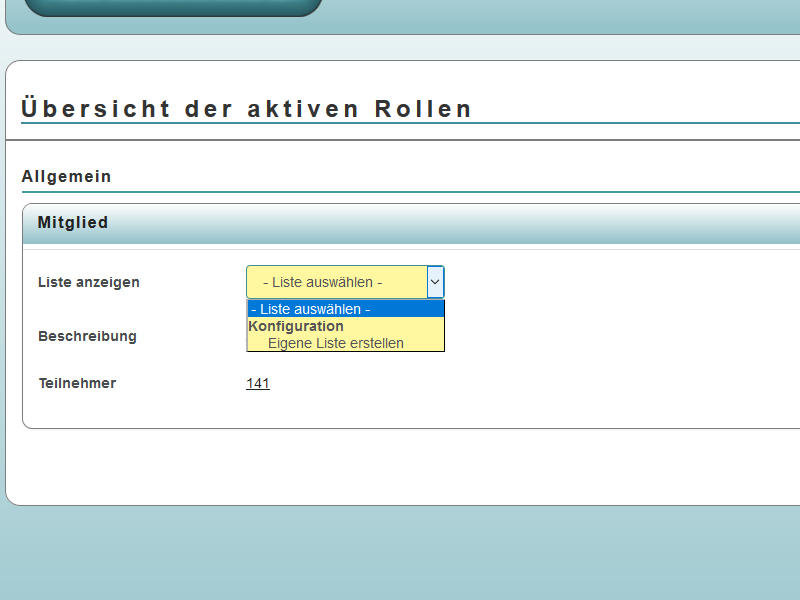Open the 141 Teilnehmer link
Screen dimensions: 800x600
tap(258, 383)
